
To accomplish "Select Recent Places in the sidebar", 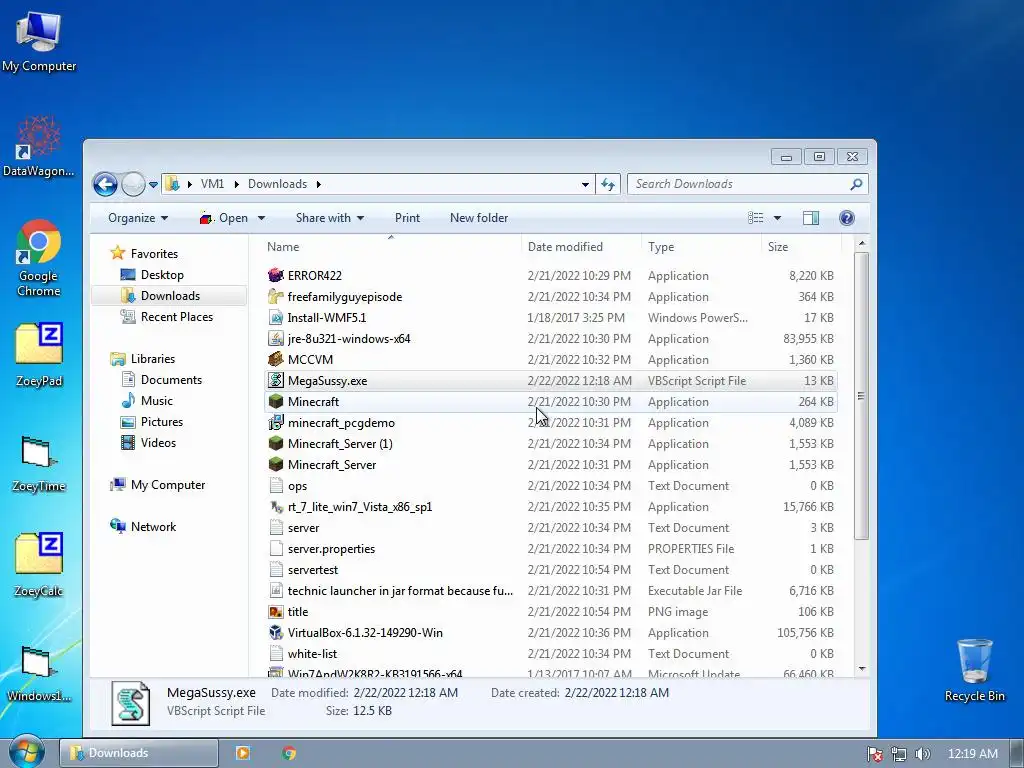I will (176, 317).
